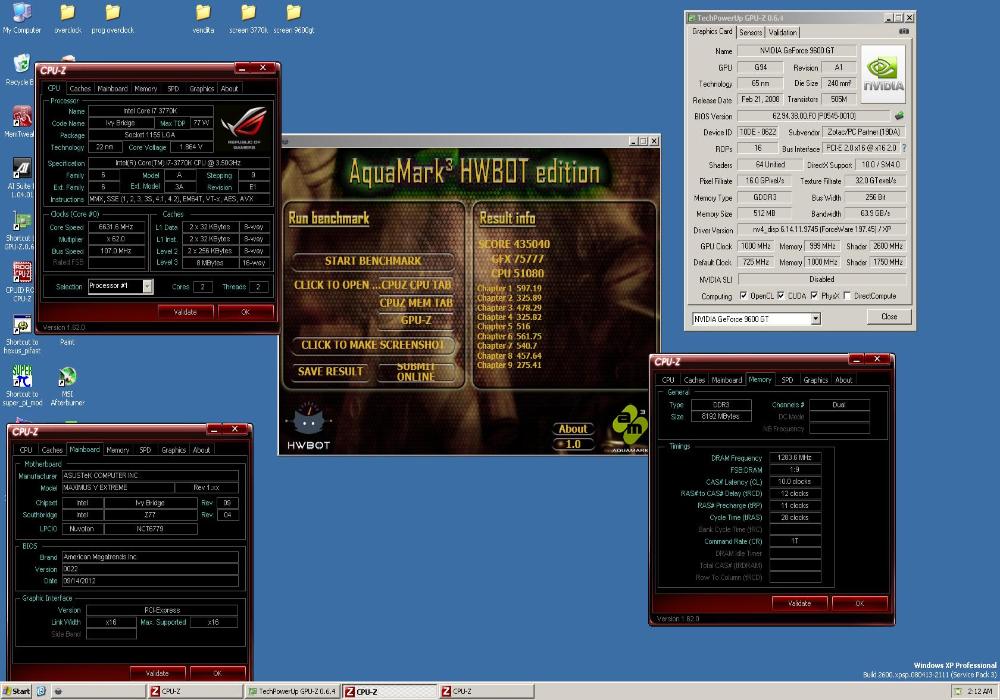The width and height of the screenshot is (1000, 700).
Task: Click the taskbar clock showing 2:12 AM
Action: tap(980, 691)
